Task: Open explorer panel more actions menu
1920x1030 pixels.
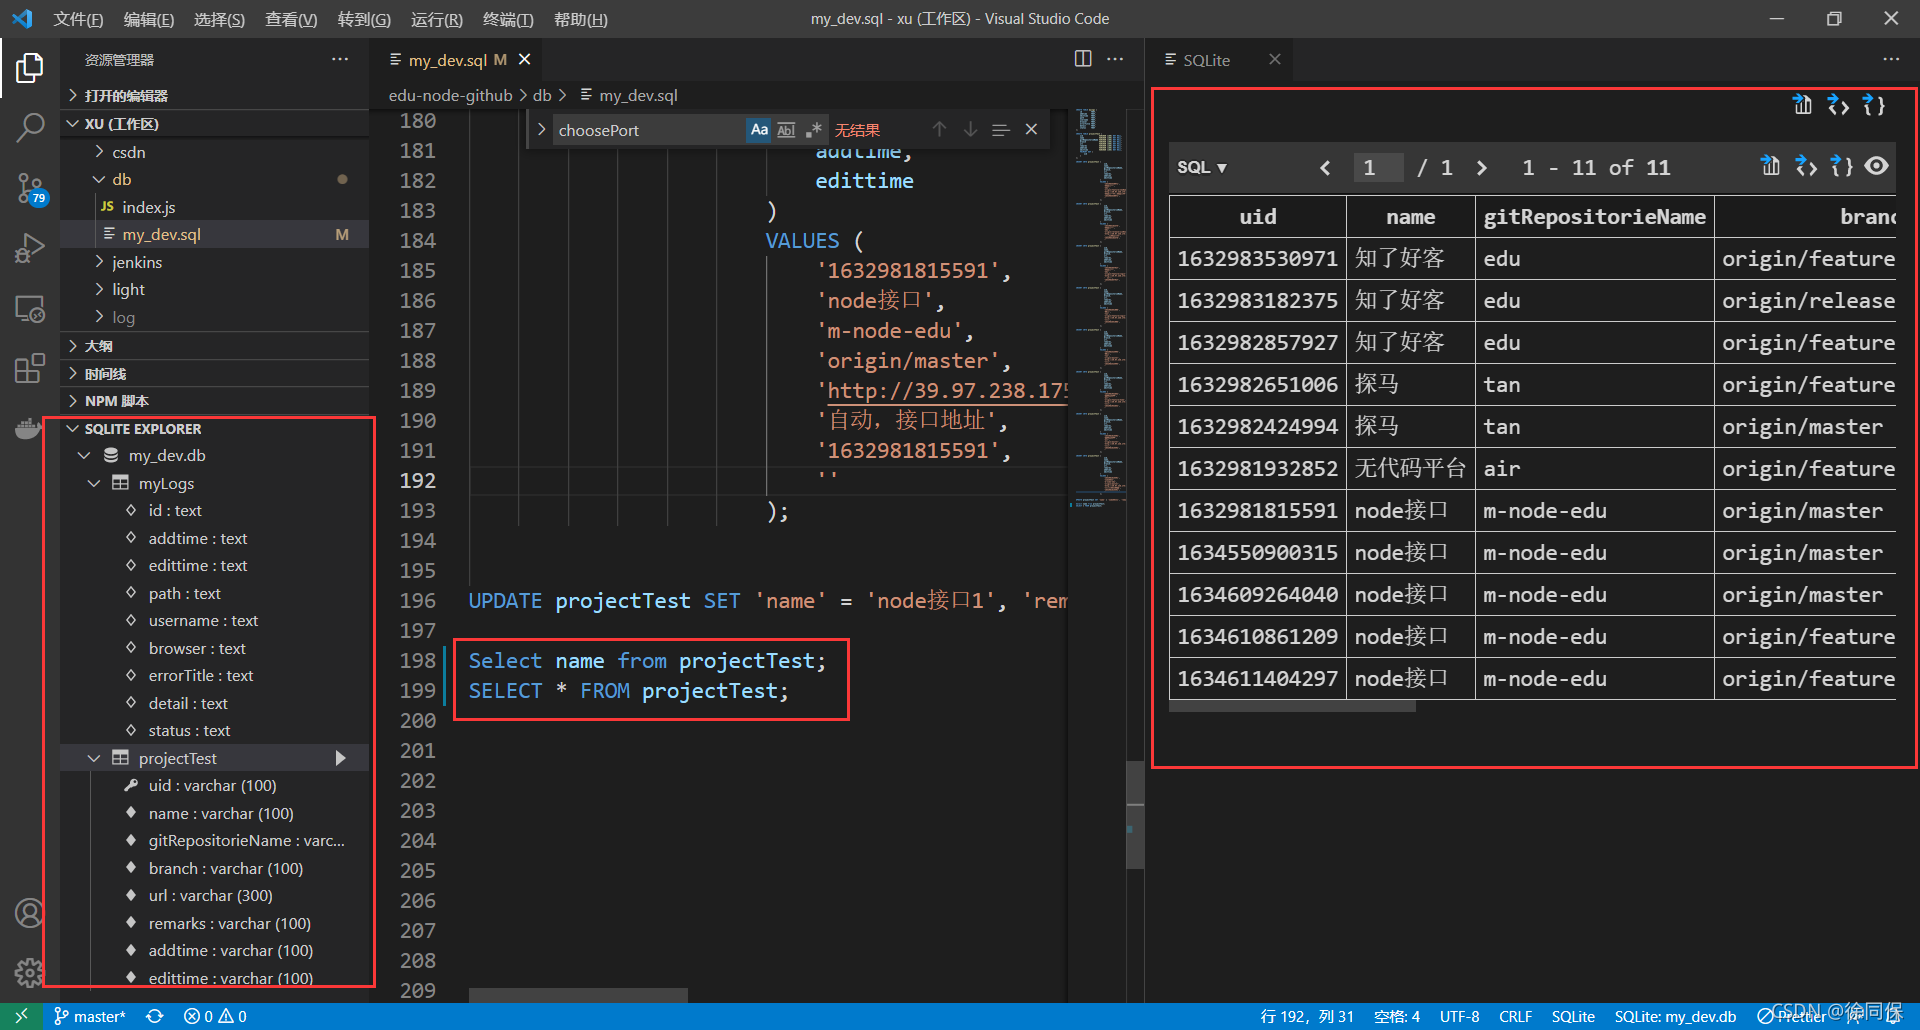Action: [x=340, y=59]
